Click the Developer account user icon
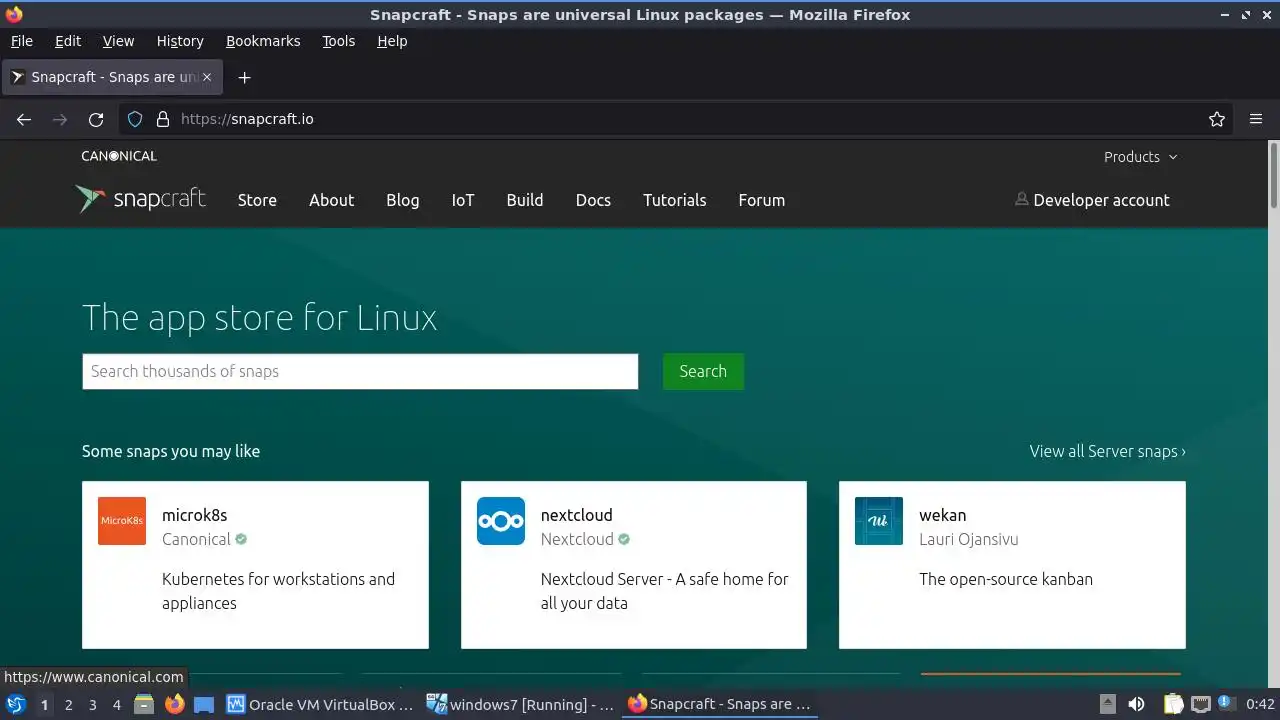The image size is (1280, 720). click(x=1021, y=199)
